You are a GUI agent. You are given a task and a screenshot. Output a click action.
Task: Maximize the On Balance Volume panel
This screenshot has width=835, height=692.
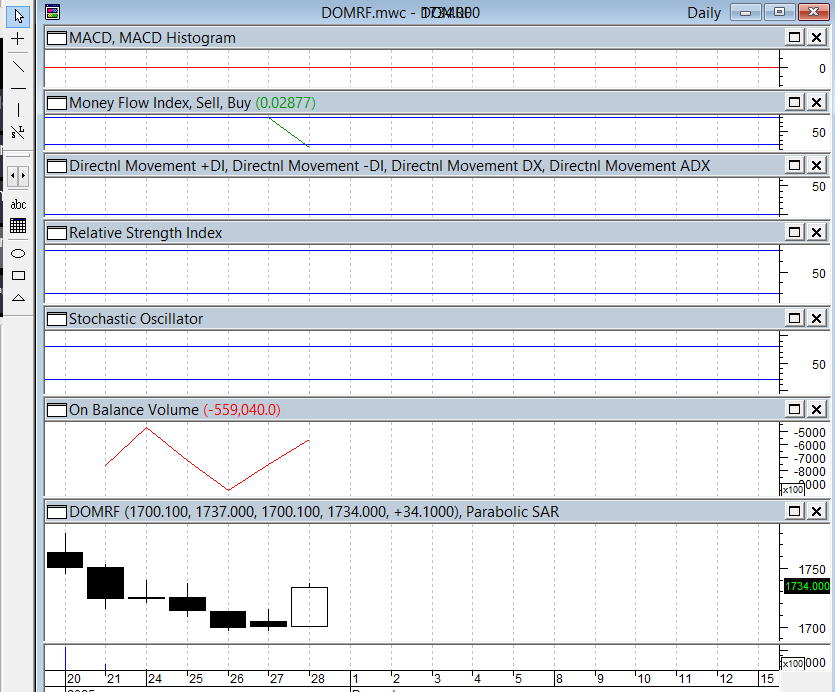click(795, 409)
